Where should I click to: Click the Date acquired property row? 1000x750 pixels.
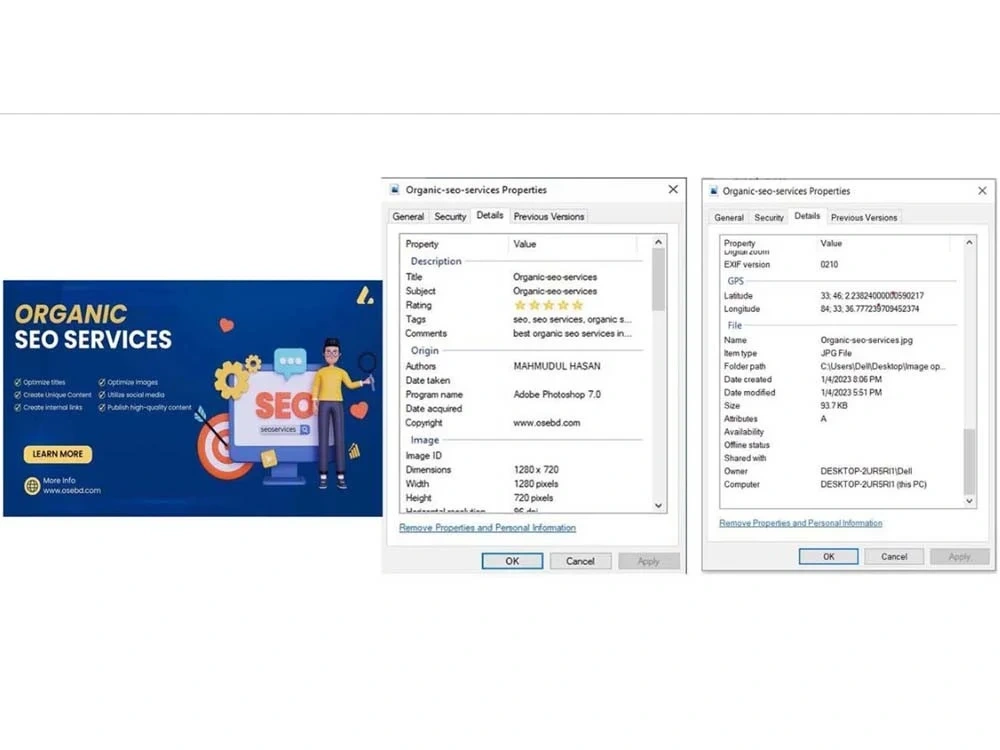(522, 408)
